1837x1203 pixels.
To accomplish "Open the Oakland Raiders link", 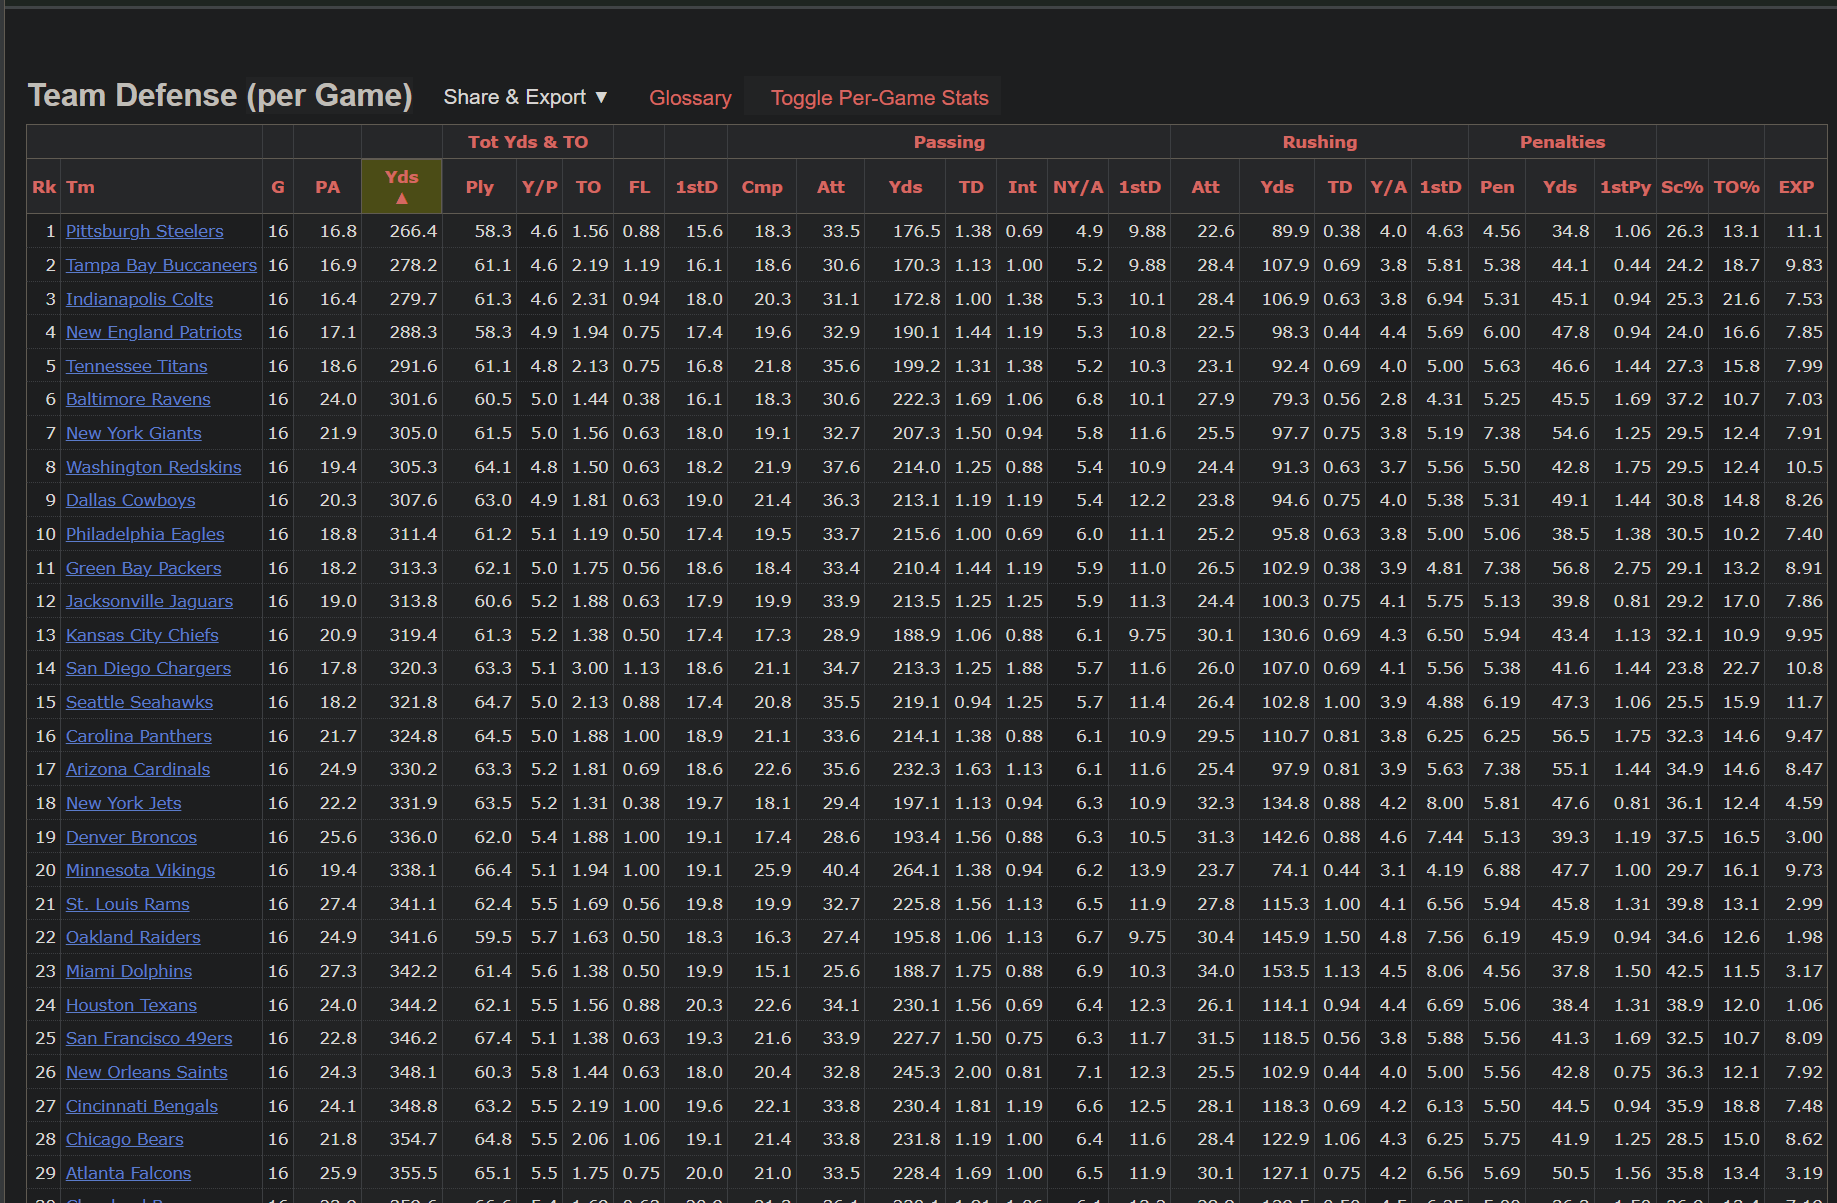I will [x=133, y=937].
